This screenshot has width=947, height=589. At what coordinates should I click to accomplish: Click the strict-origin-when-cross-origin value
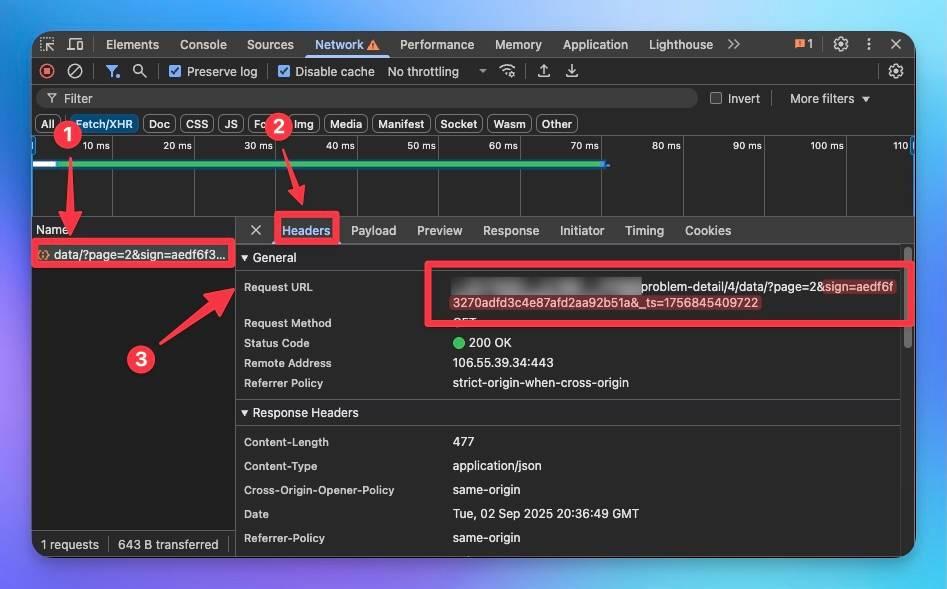[541, 382]
